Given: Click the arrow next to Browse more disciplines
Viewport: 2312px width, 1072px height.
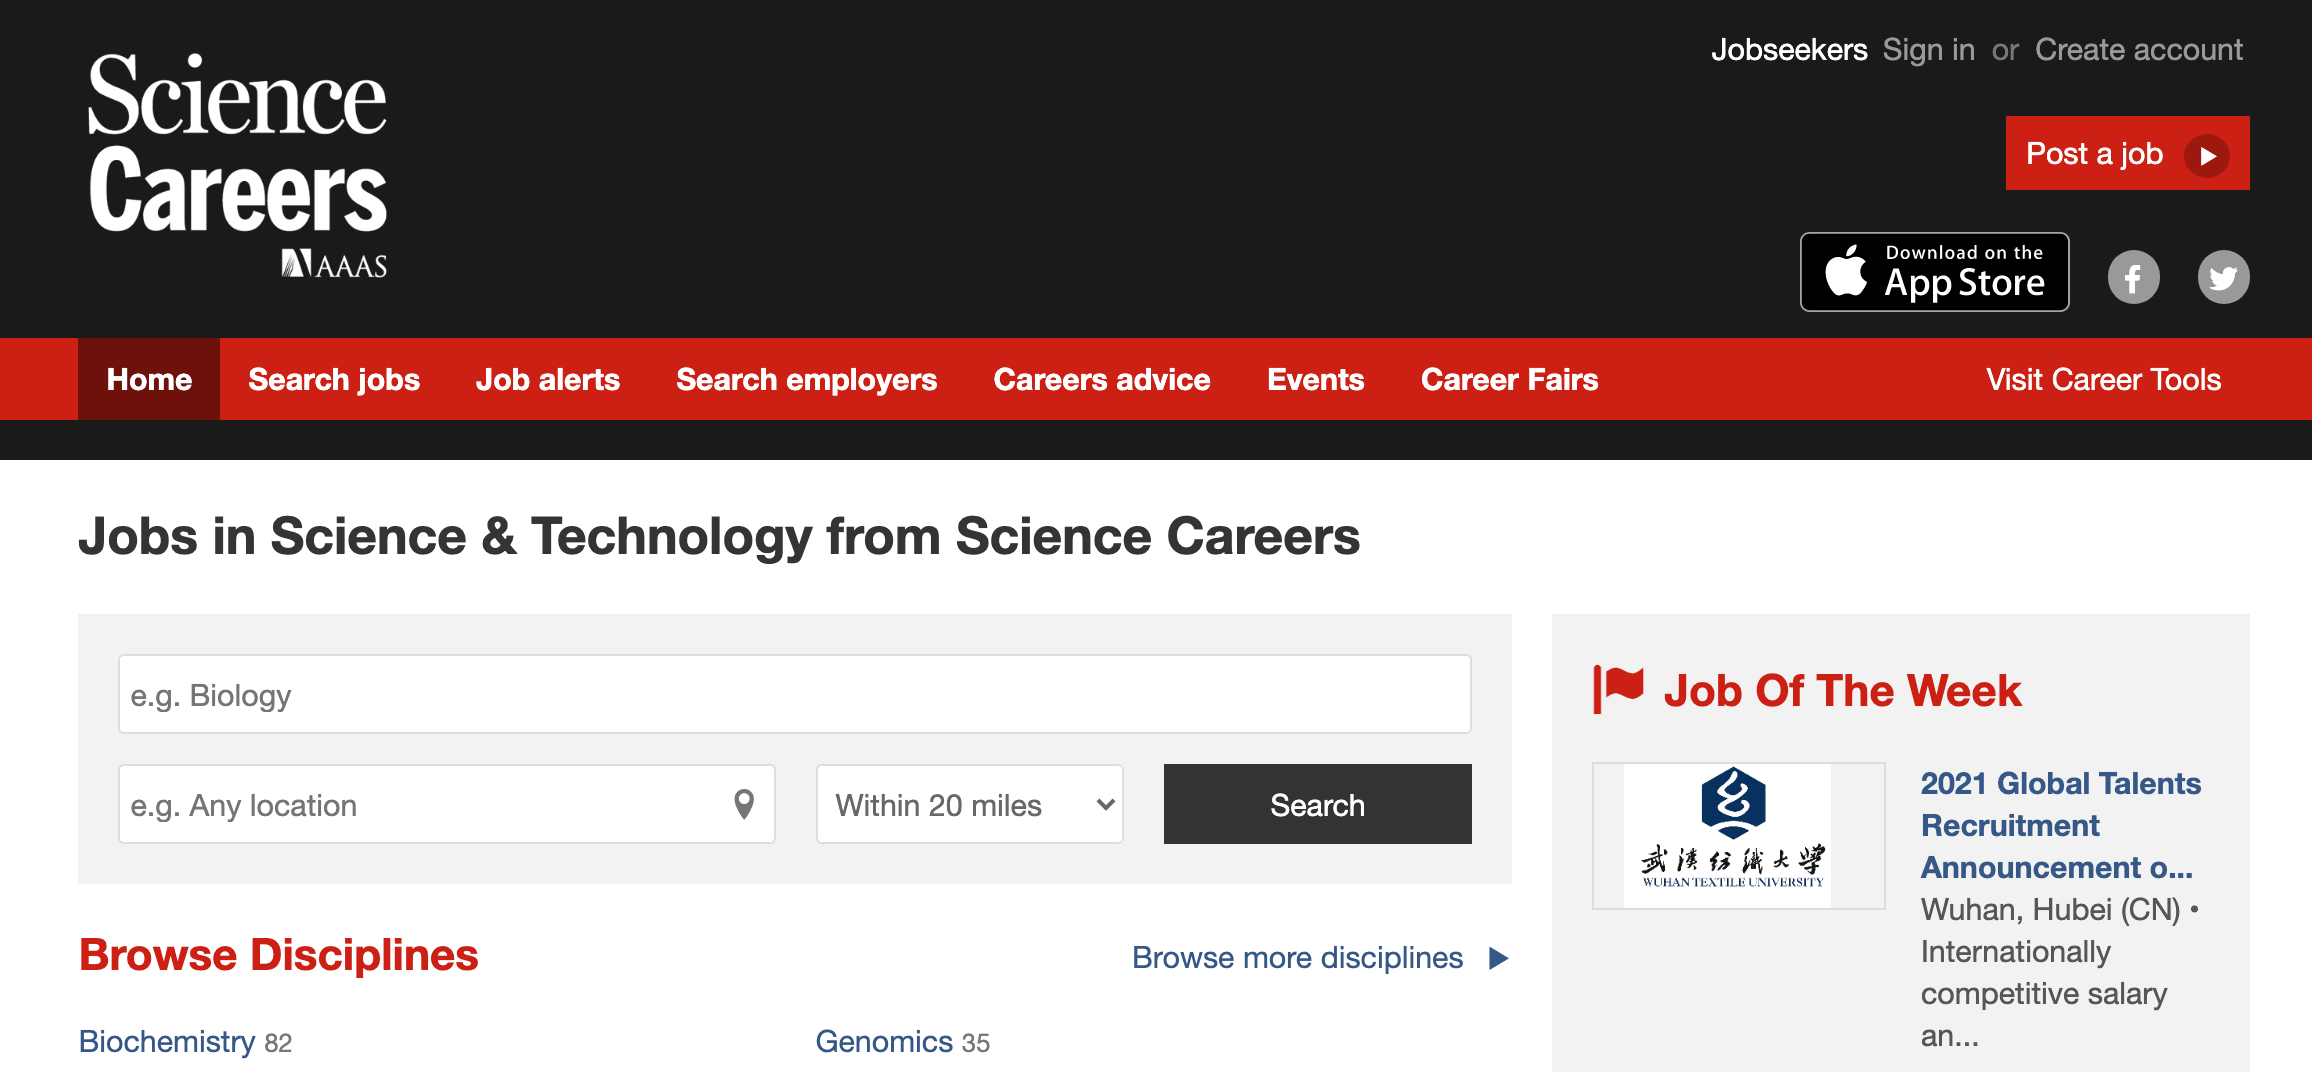Looking at the screenshot, I should pyautogui.click(x=1498, y=958).
